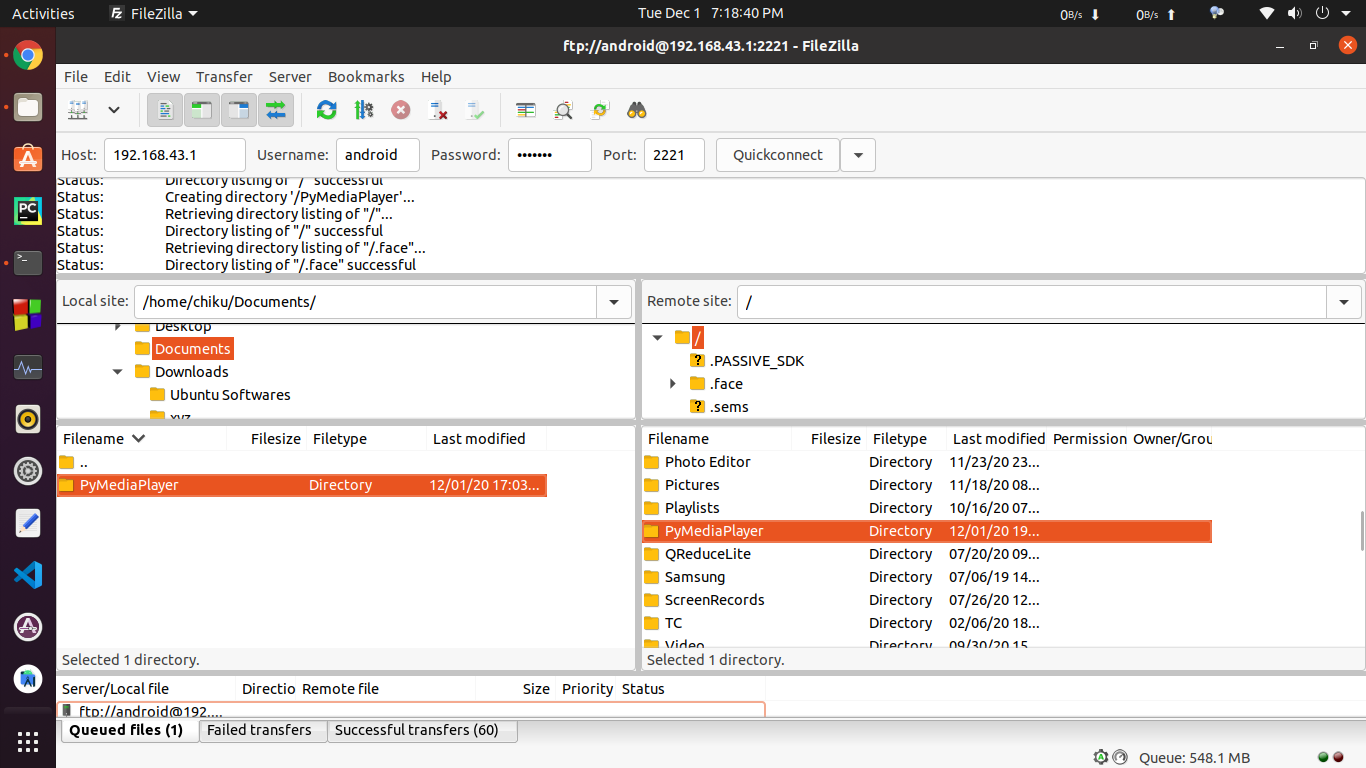Open the File menu
Screen dimensions: 1366x768
tap(76, 77)
